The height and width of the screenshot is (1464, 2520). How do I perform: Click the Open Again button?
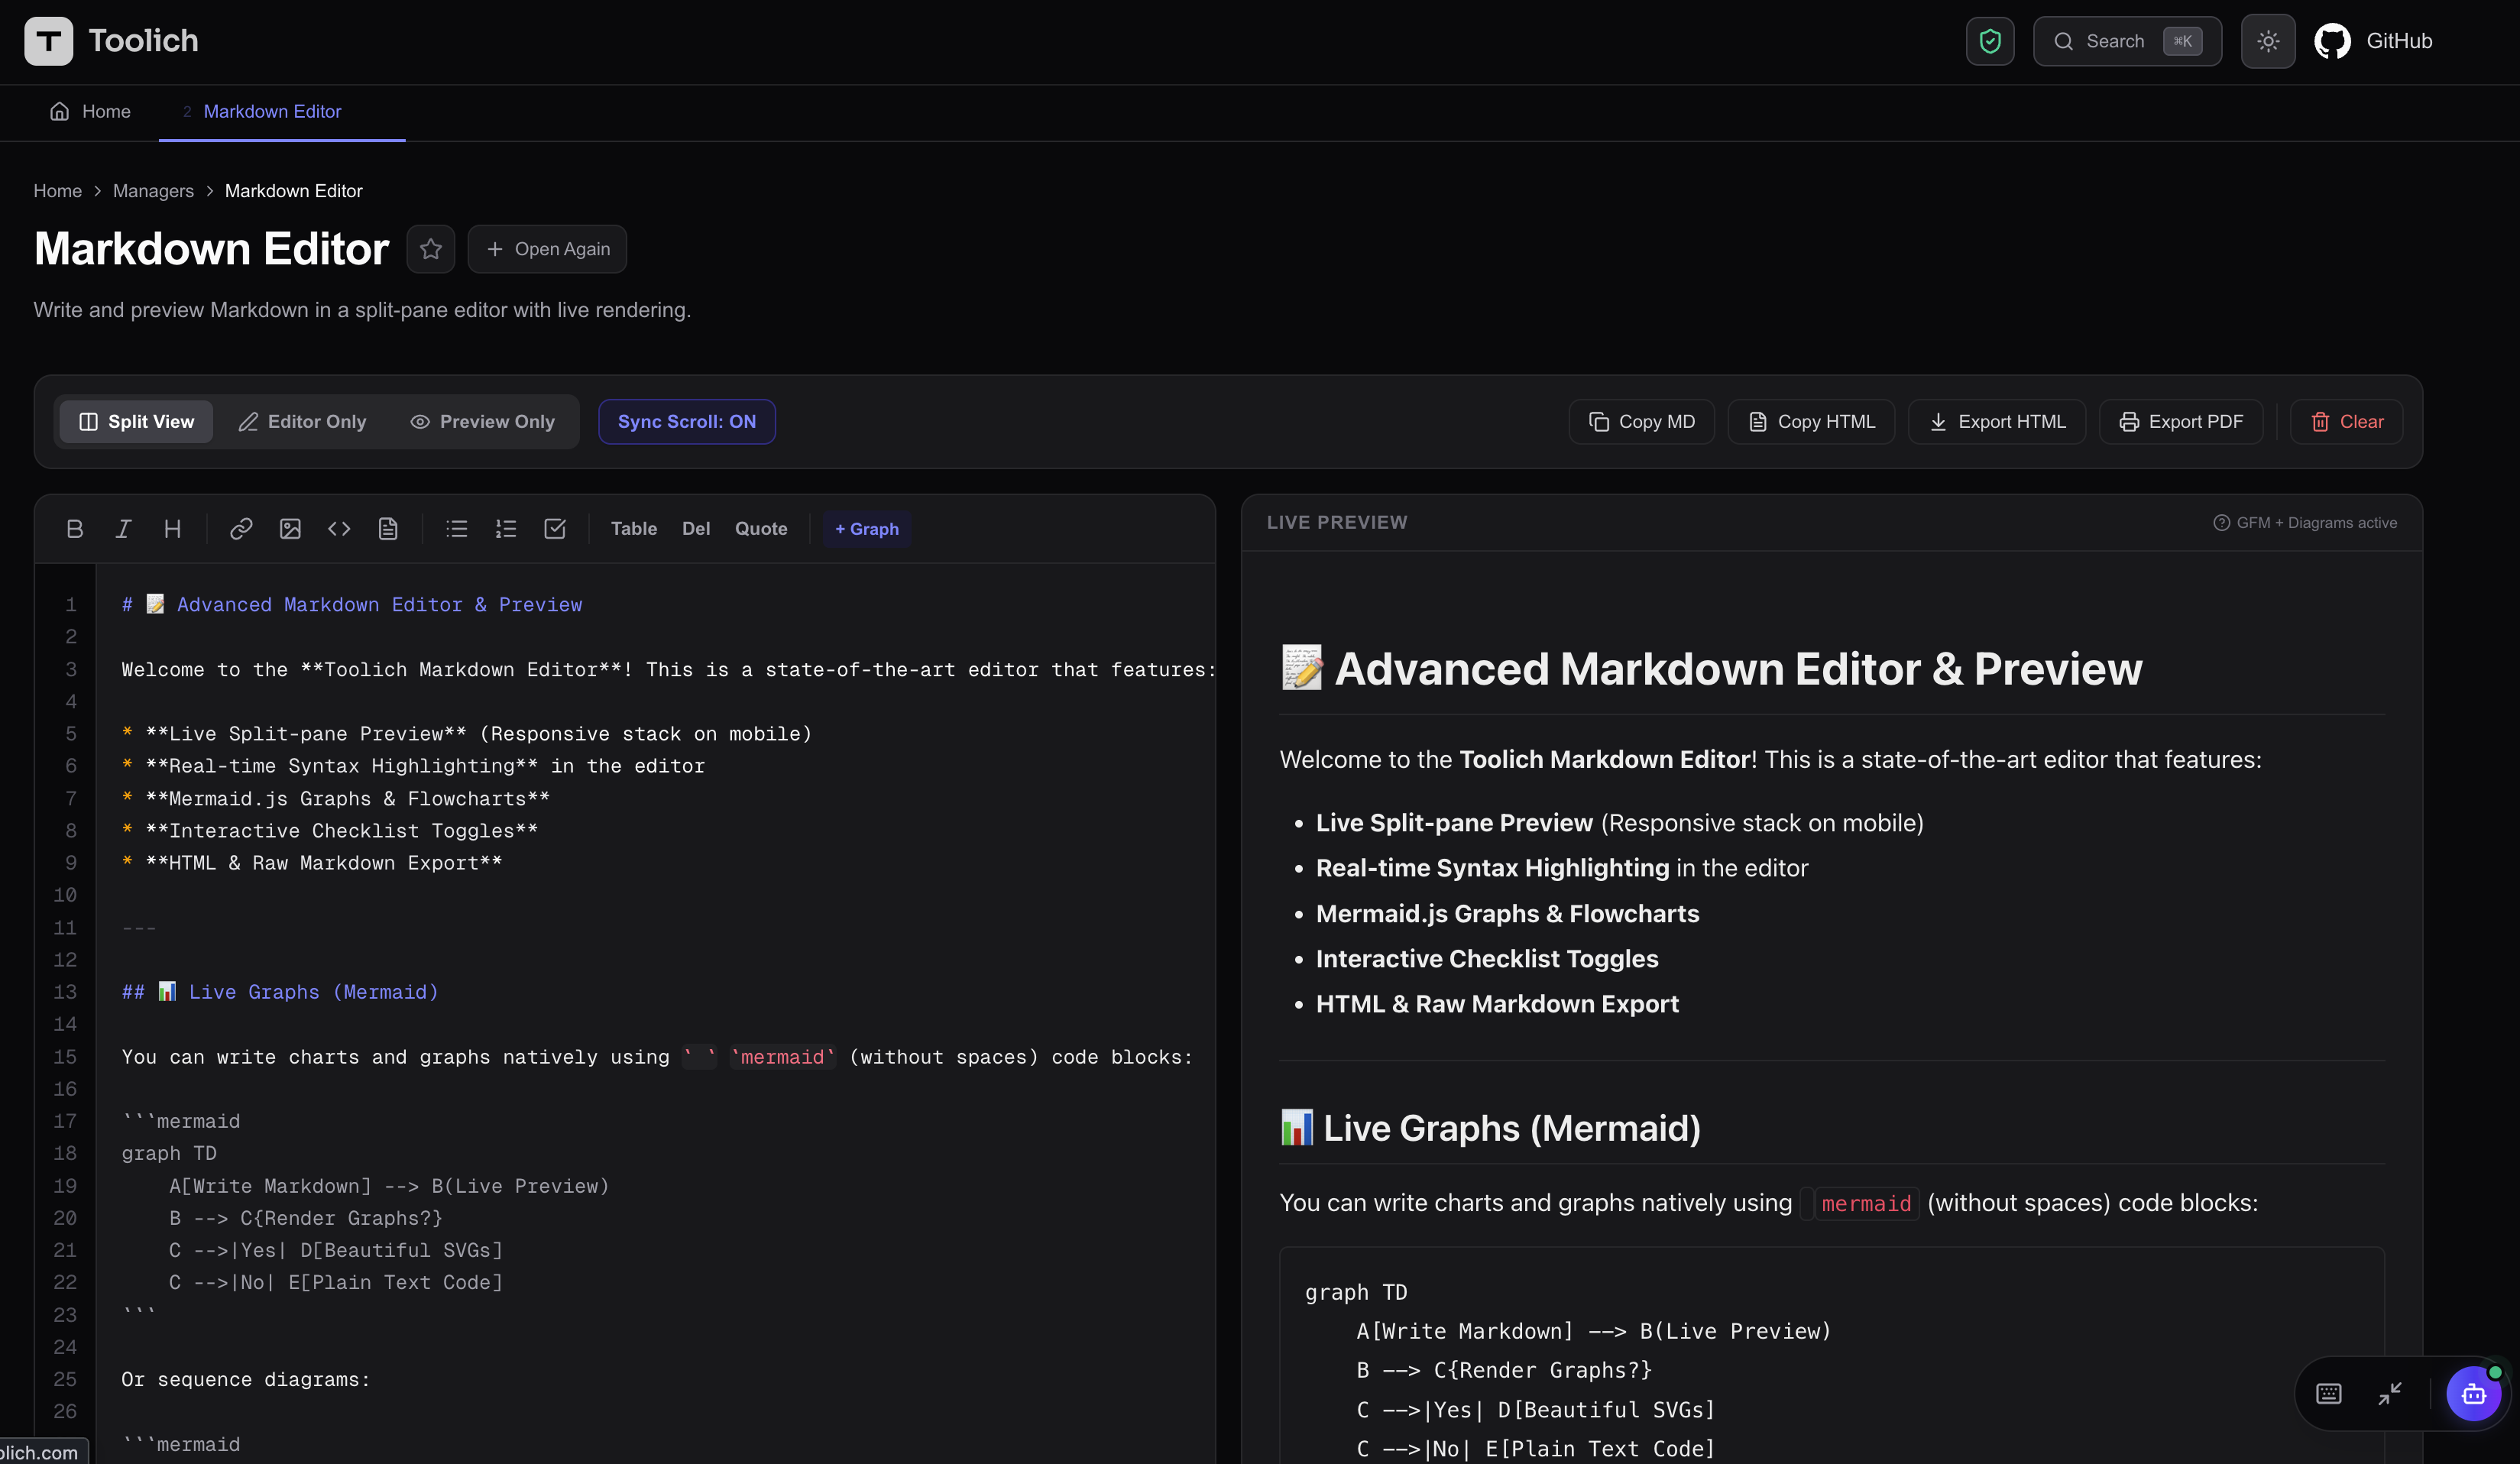547,249
